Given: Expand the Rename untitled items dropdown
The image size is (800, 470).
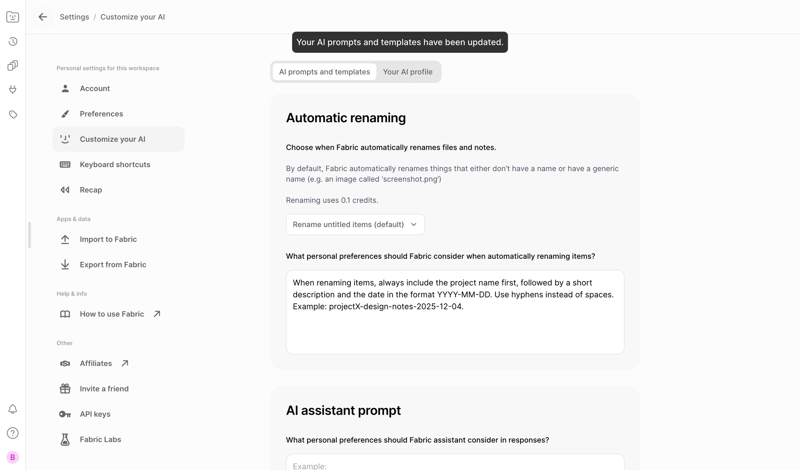Looking at the screenshot, I should pos(355,225).
